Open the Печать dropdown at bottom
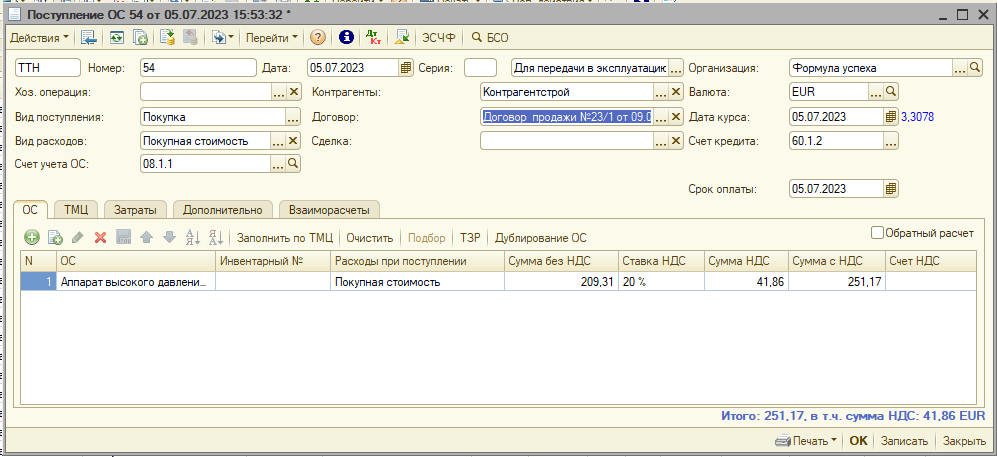 [x=806, y=441]
